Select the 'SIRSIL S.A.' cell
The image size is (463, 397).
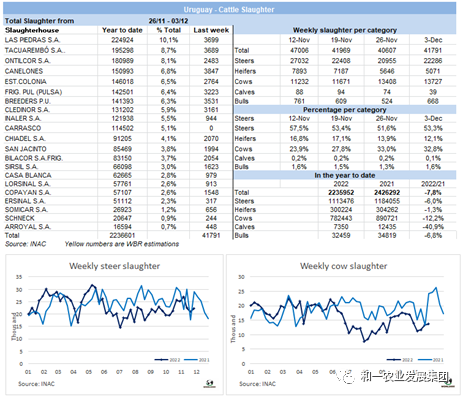click(x=21, y=167)
